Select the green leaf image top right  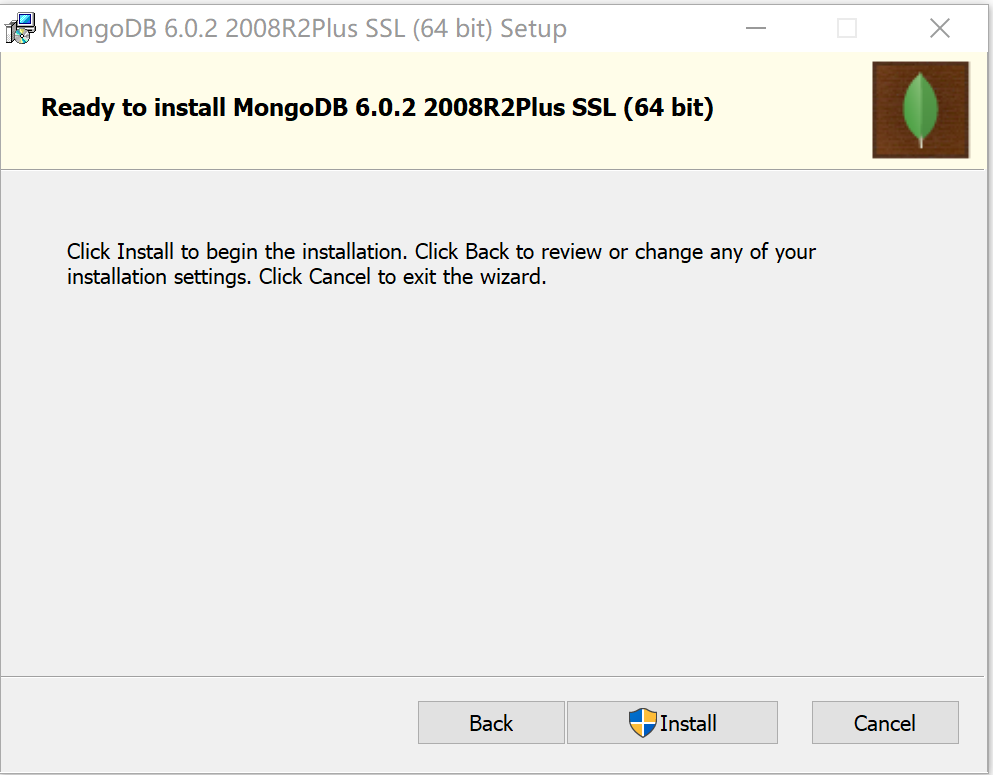920,110
